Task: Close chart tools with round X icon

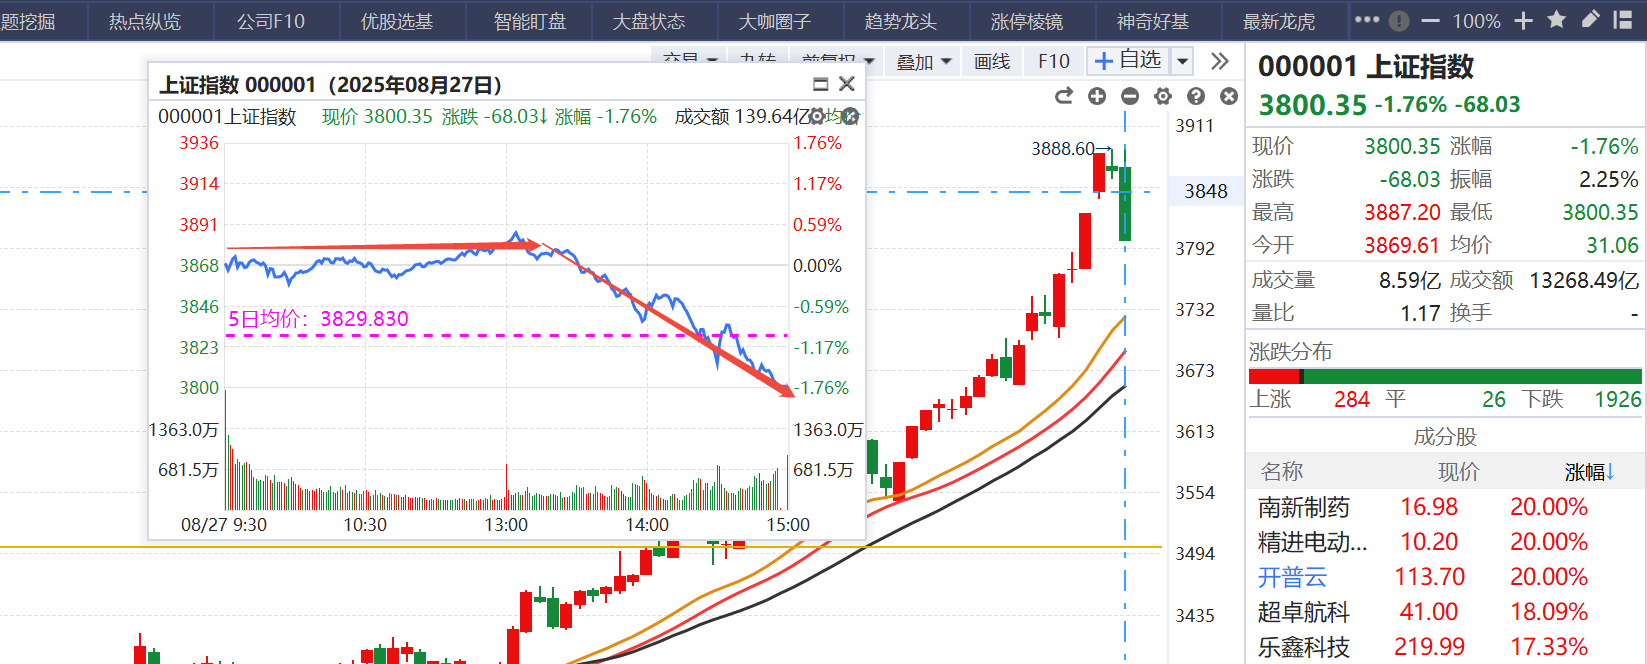Action: 1229,96
